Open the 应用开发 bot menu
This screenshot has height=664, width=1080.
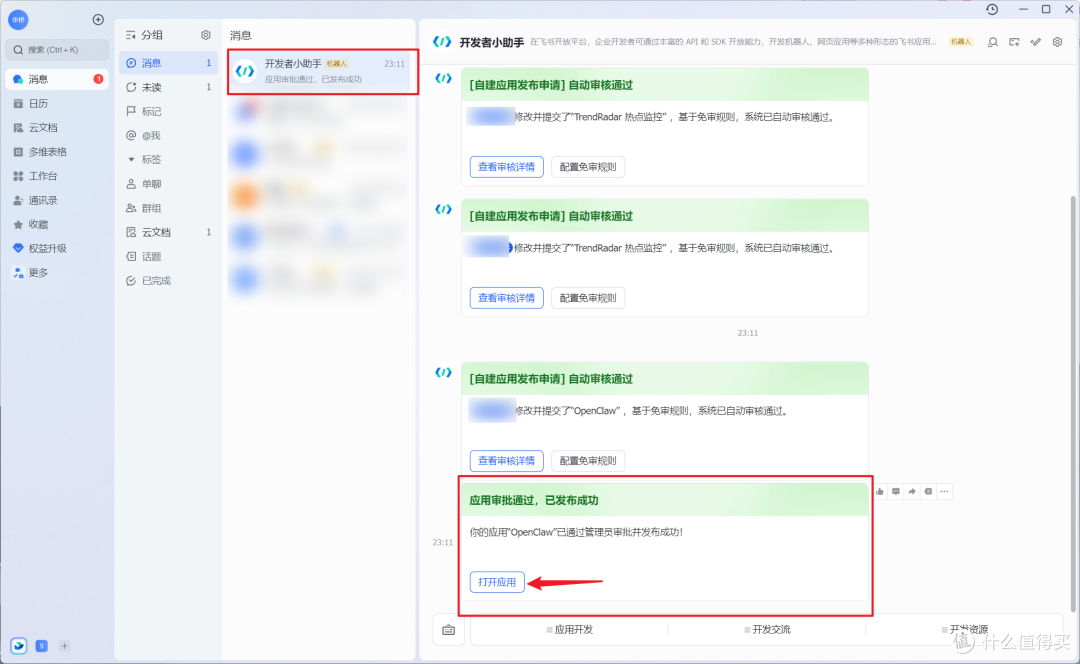click(x=570, y=630)
